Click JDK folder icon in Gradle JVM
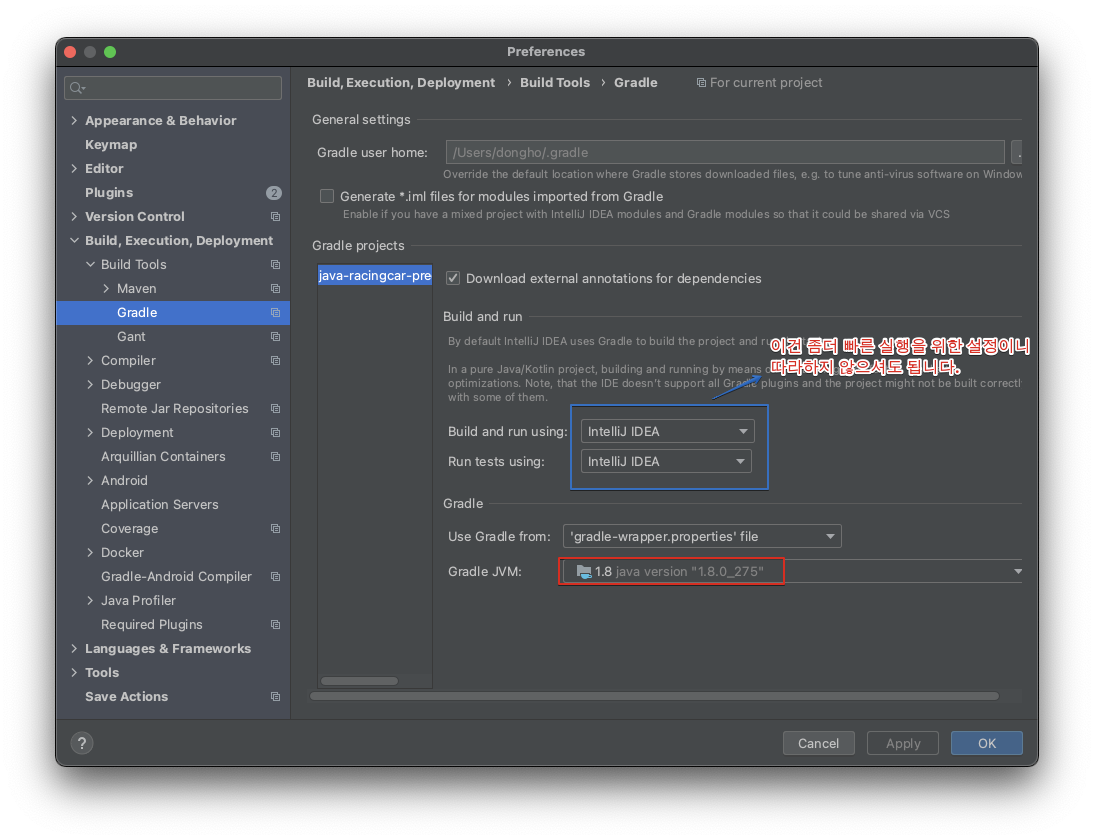Screen dimensions: 1094x840 (x=584, y=572)
